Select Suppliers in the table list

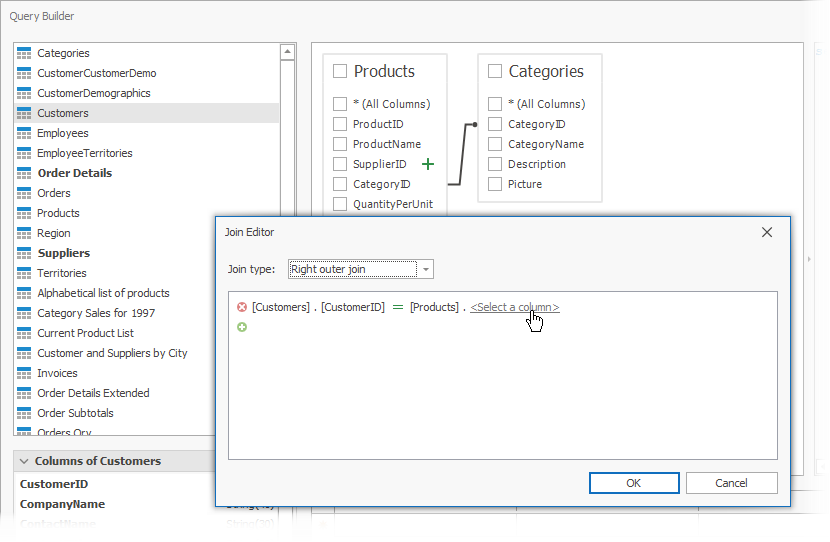63,253
